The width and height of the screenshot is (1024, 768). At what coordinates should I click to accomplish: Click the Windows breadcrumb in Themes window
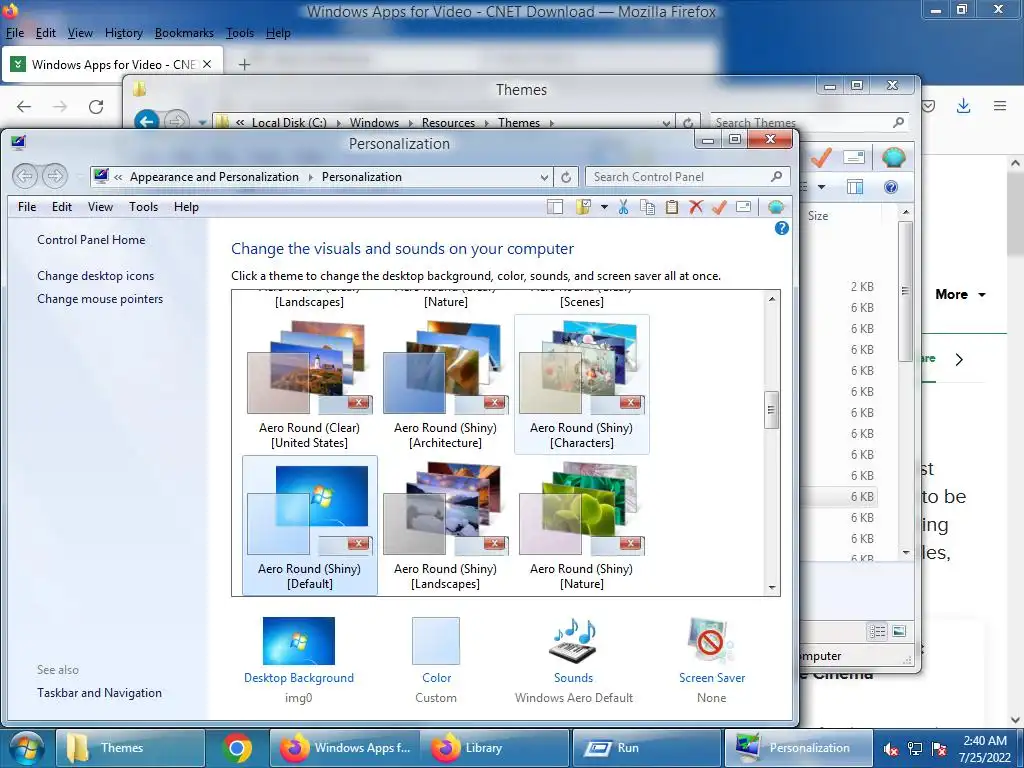click(374, 123)
